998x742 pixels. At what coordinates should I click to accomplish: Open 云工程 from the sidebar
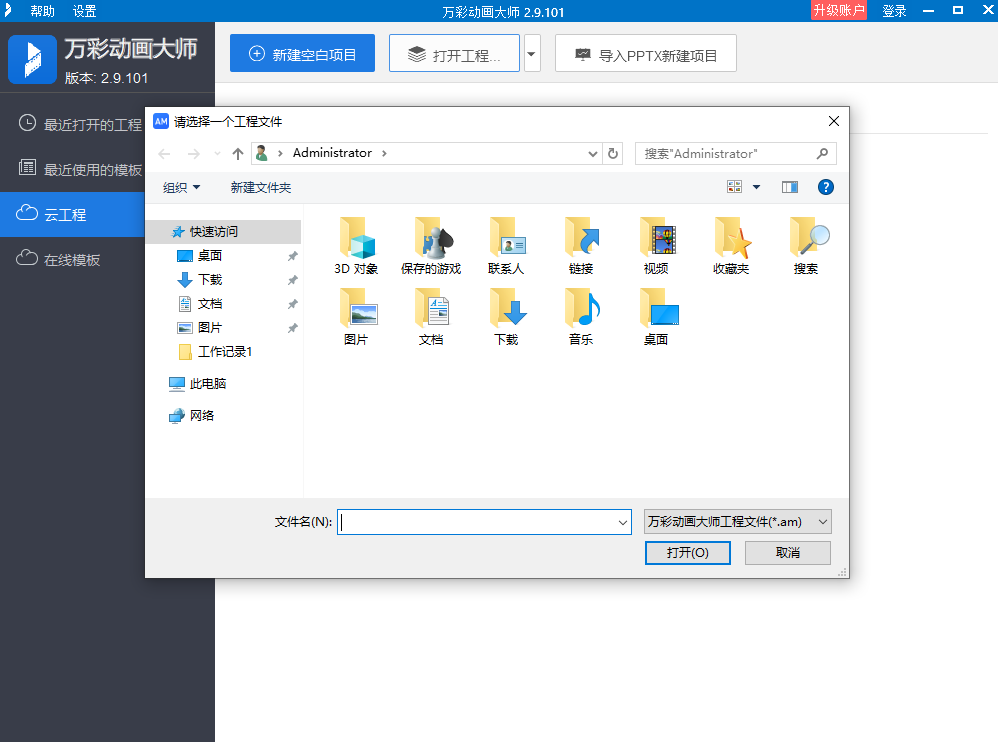pyautogui.click(x=70, y=214)
